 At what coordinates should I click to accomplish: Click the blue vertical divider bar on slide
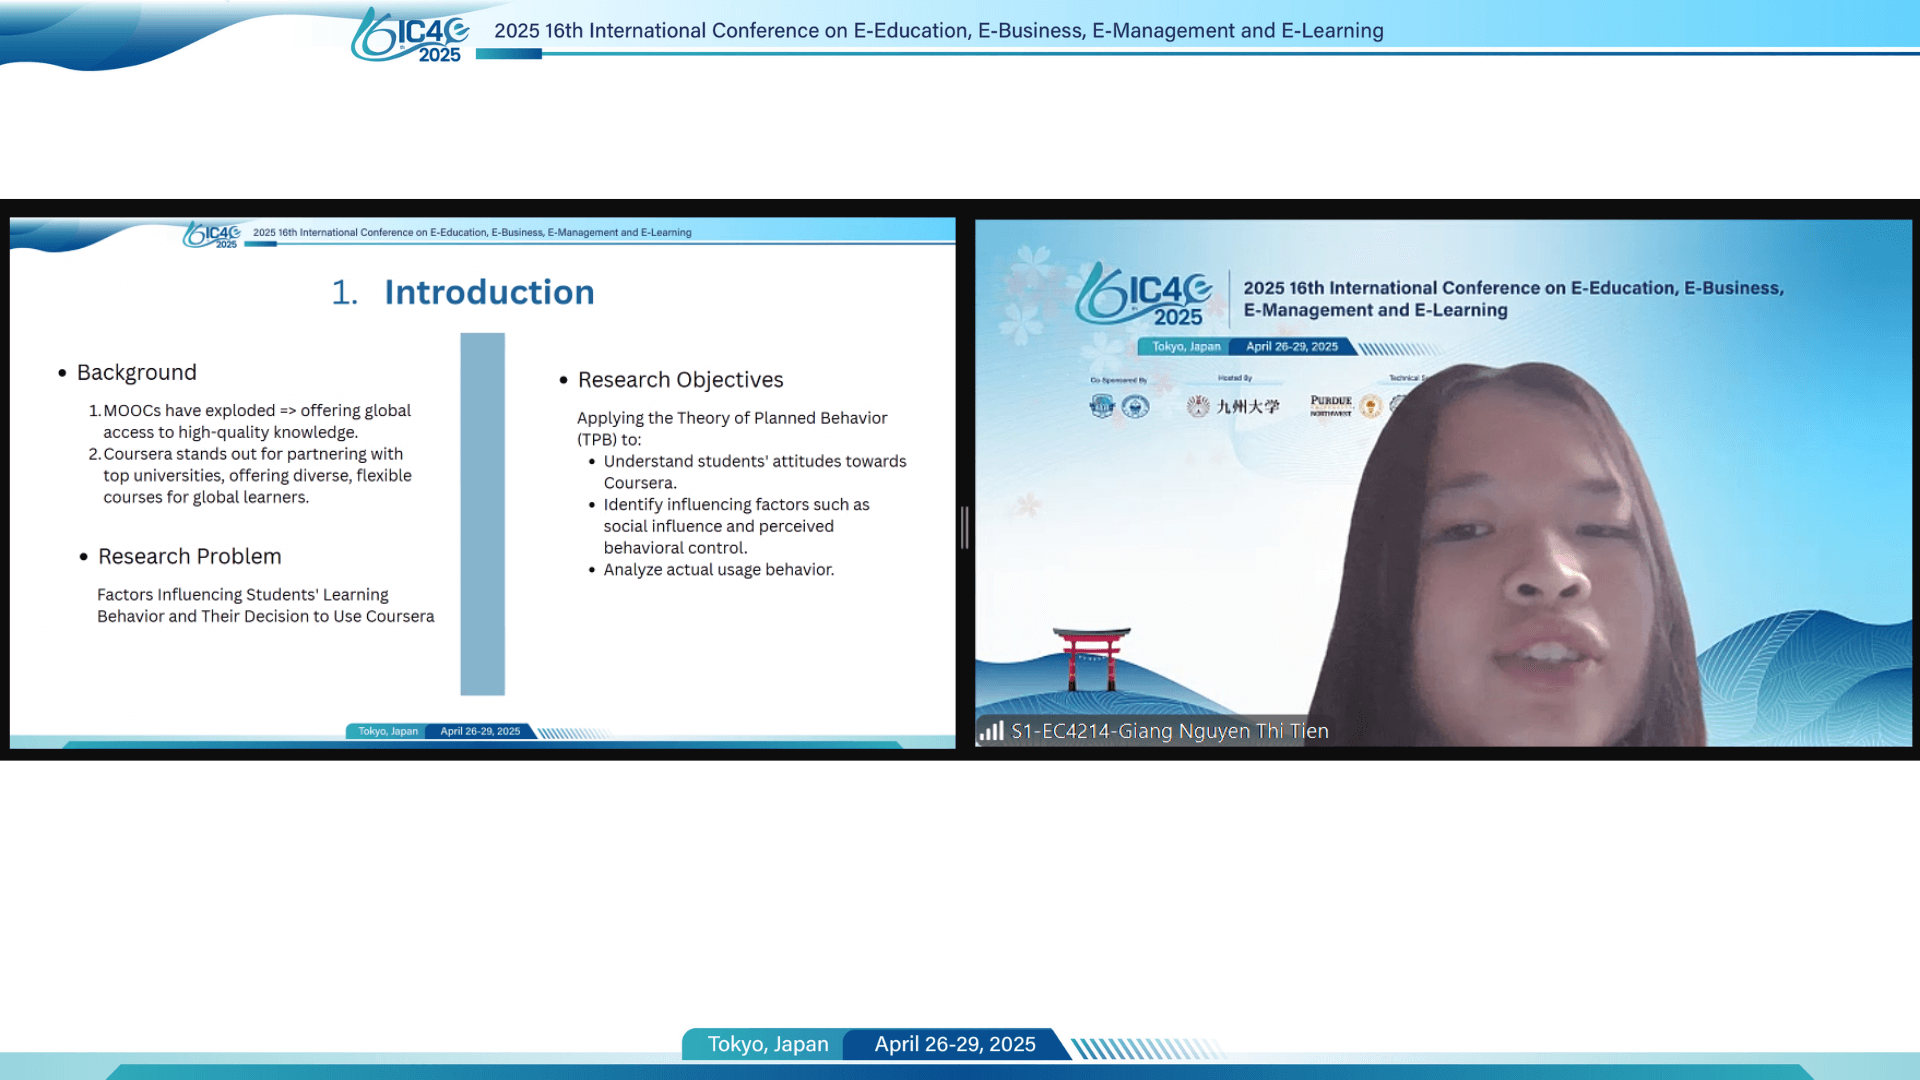482,514
